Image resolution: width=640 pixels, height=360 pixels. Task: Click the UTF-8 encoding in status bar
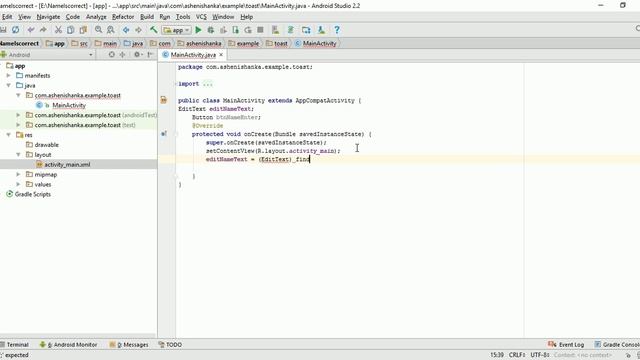pyautogui.click(x=540, y=355)
